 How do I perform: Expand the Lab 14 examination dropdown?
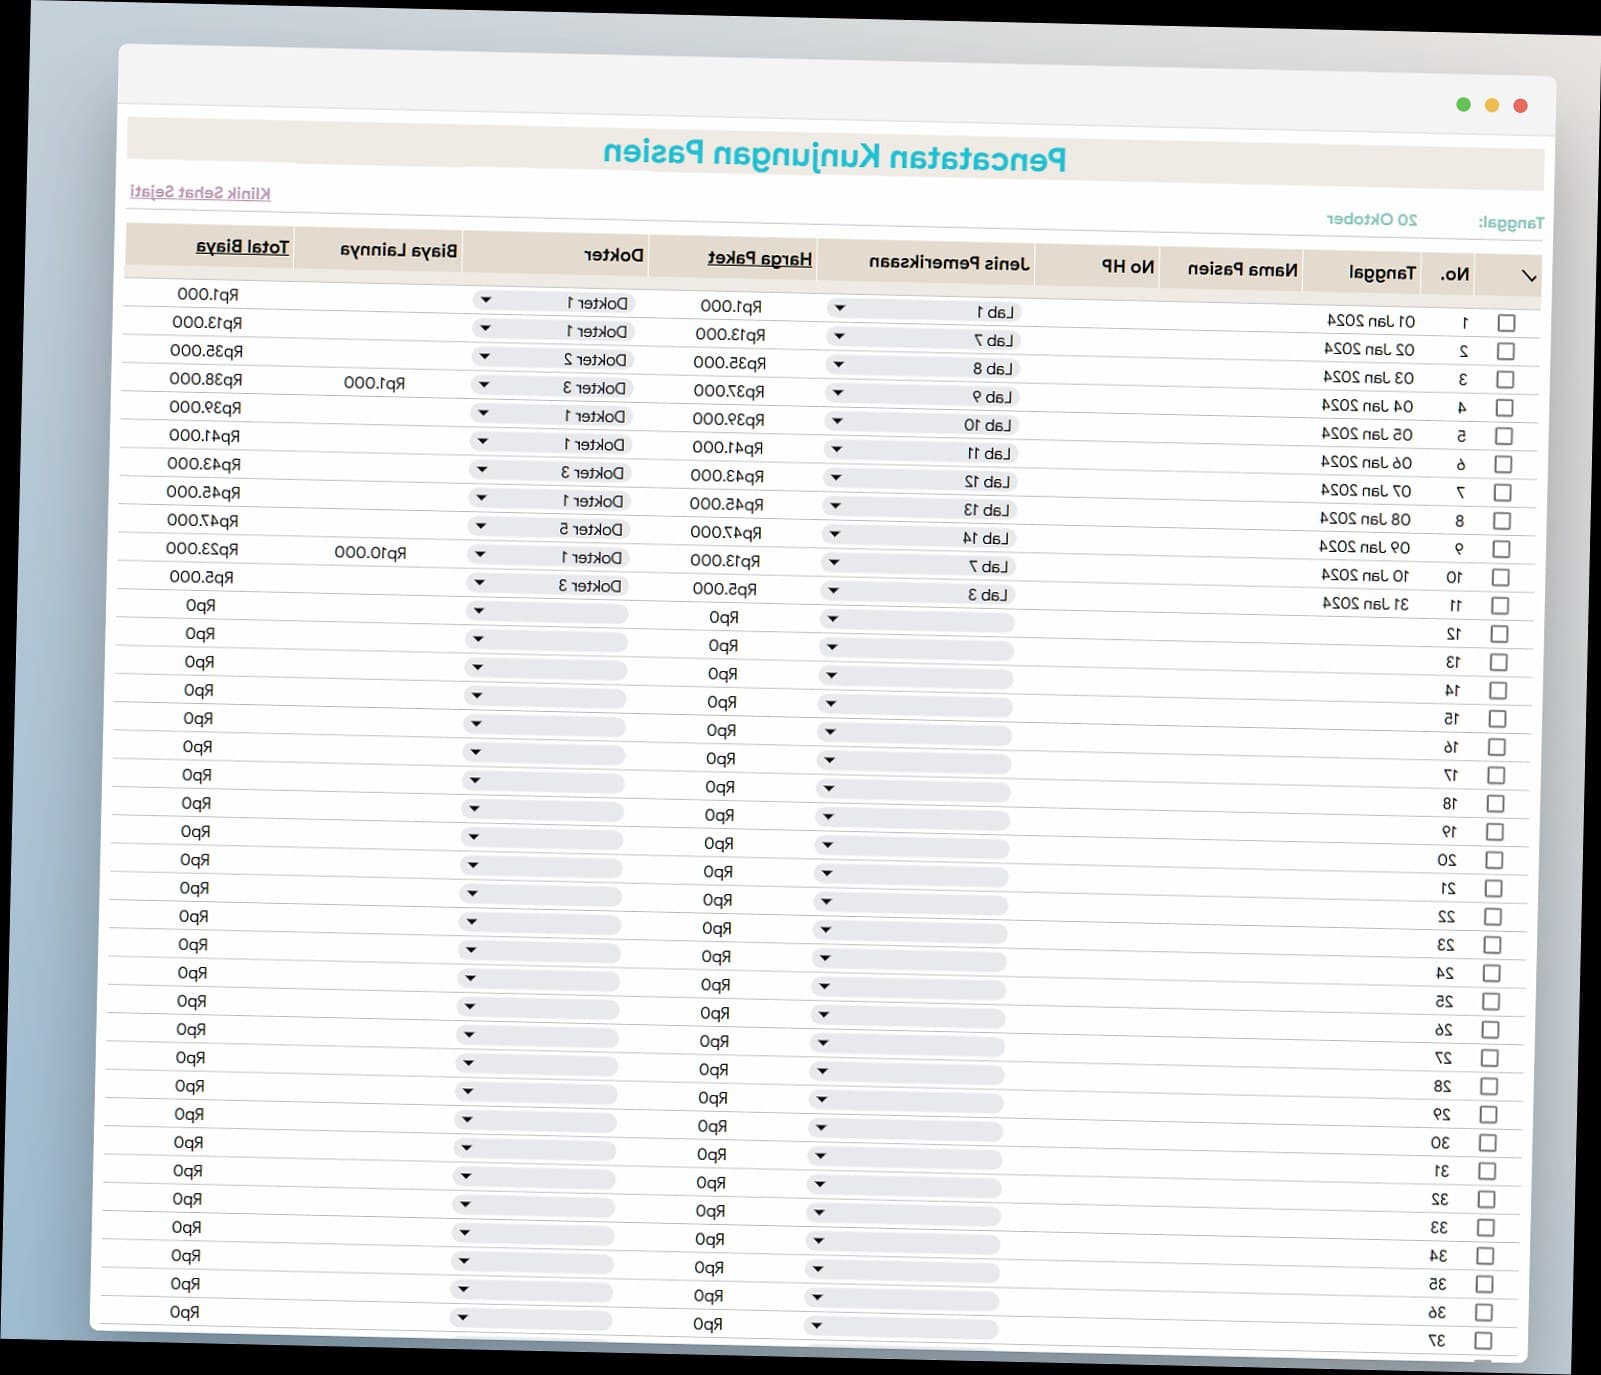point(835,535)
